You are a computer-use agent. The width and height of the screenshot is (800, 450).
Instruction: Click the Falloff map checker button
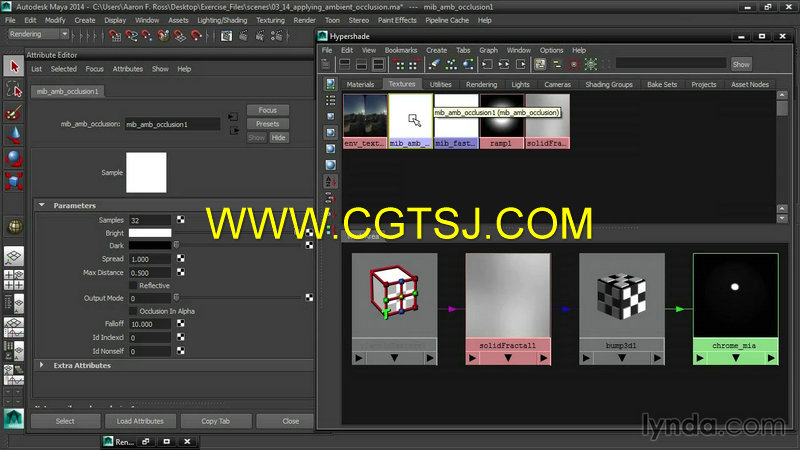[181, 323]
